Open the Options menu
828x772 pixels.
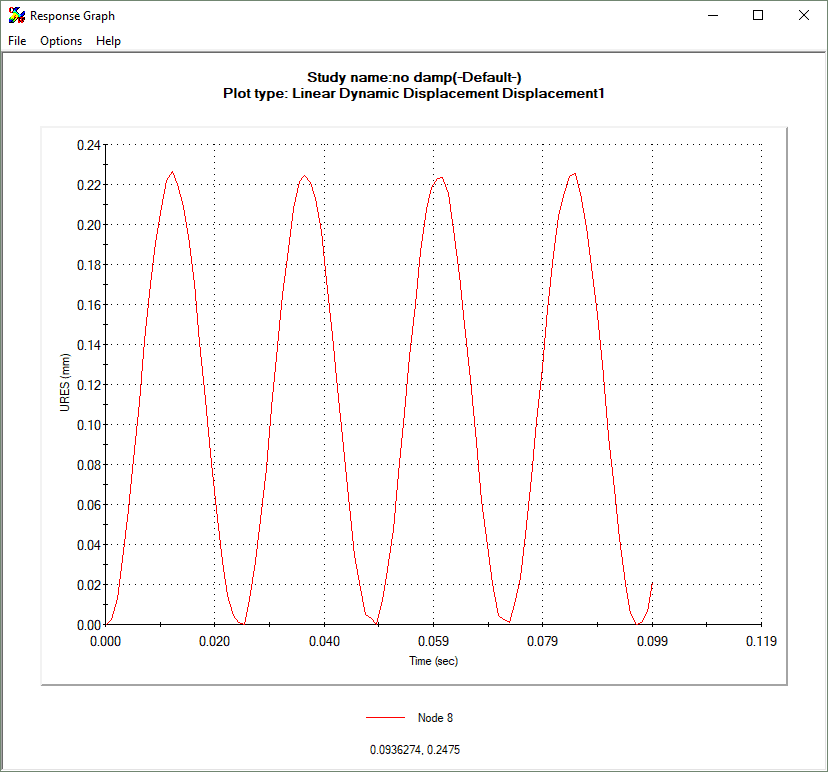point(61,41)
